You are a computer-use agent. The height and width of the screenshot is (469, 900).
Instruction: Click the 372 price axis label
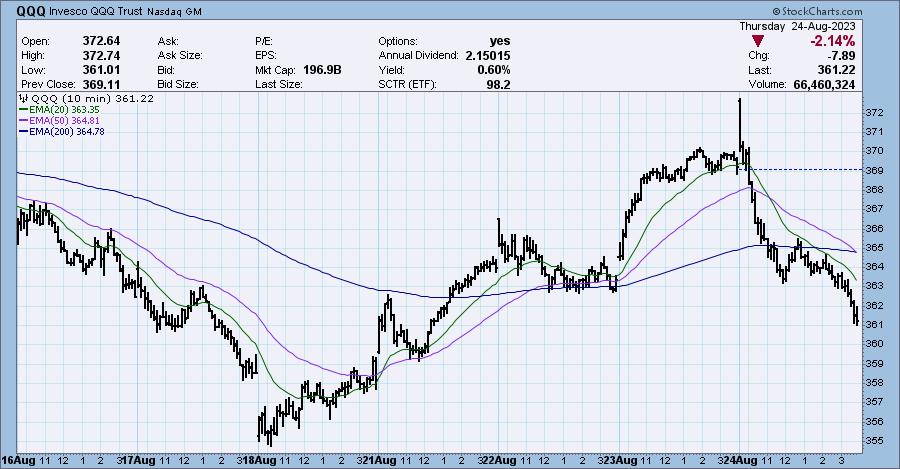coord(874,113)
